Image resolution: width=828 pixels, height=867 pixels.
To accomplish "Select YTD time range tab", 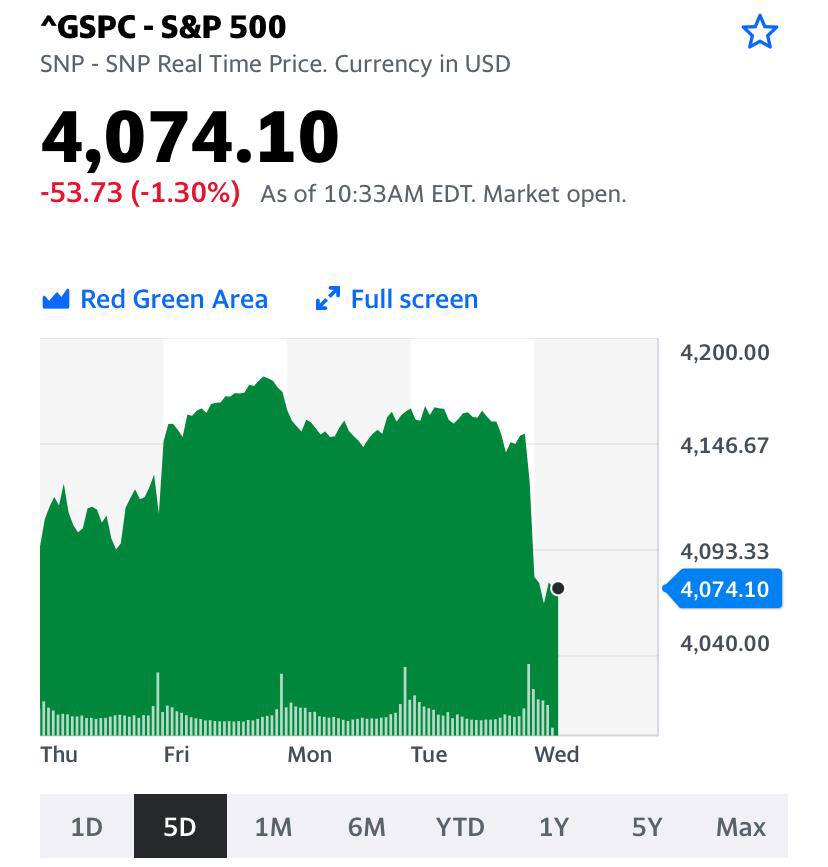I will pyautogui.click(x=460, y=827).
